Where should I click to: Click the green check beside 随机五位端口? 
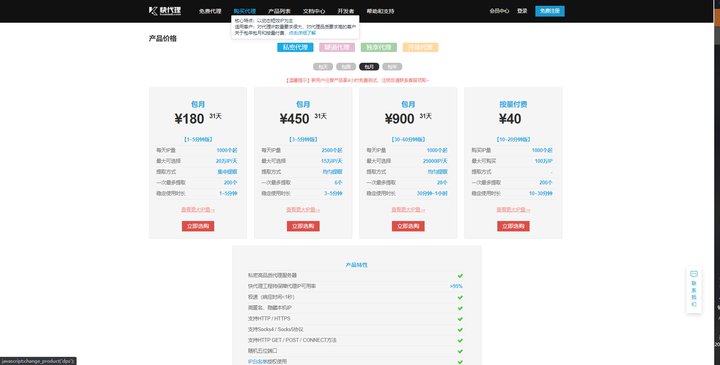click(x=460, y=351)
